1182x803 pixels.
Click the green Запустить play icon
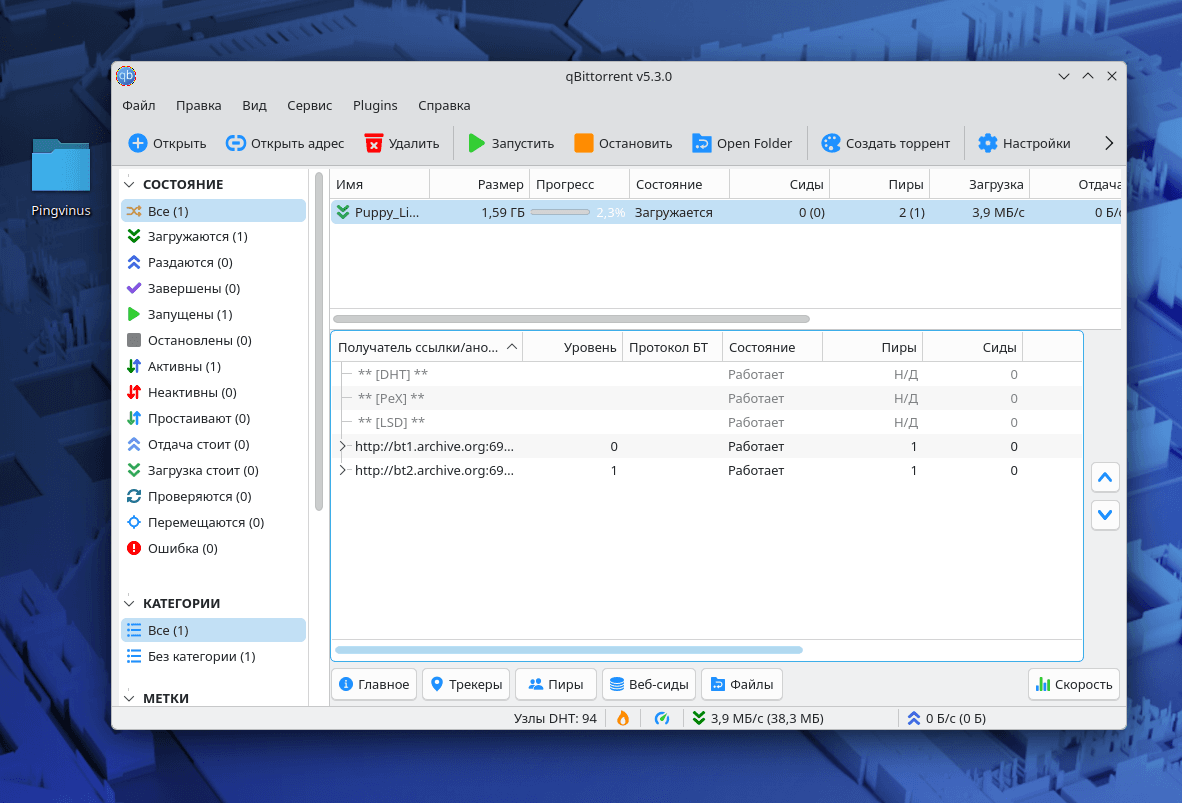pyautogui.click(x=476, y=143)
